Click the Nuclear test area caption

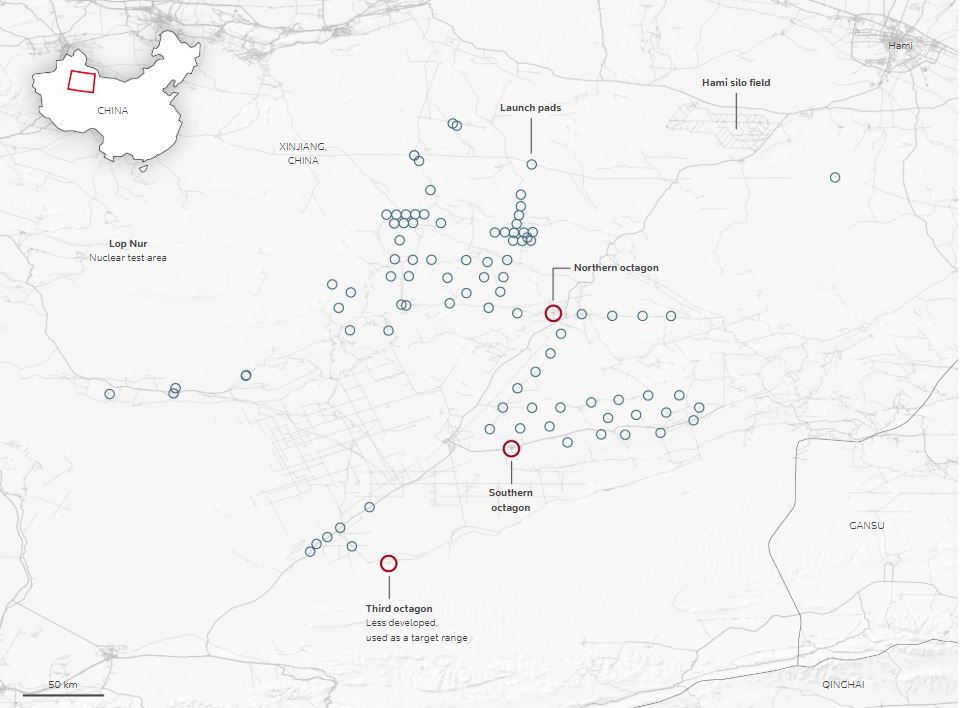click(128, 258)
